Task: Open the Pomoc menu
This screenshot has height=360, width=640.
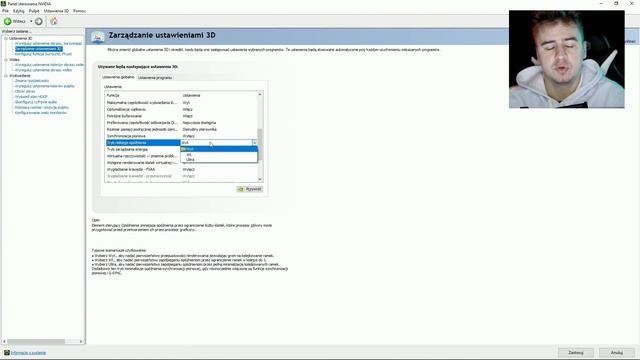Action: click(x=80, y=11)
